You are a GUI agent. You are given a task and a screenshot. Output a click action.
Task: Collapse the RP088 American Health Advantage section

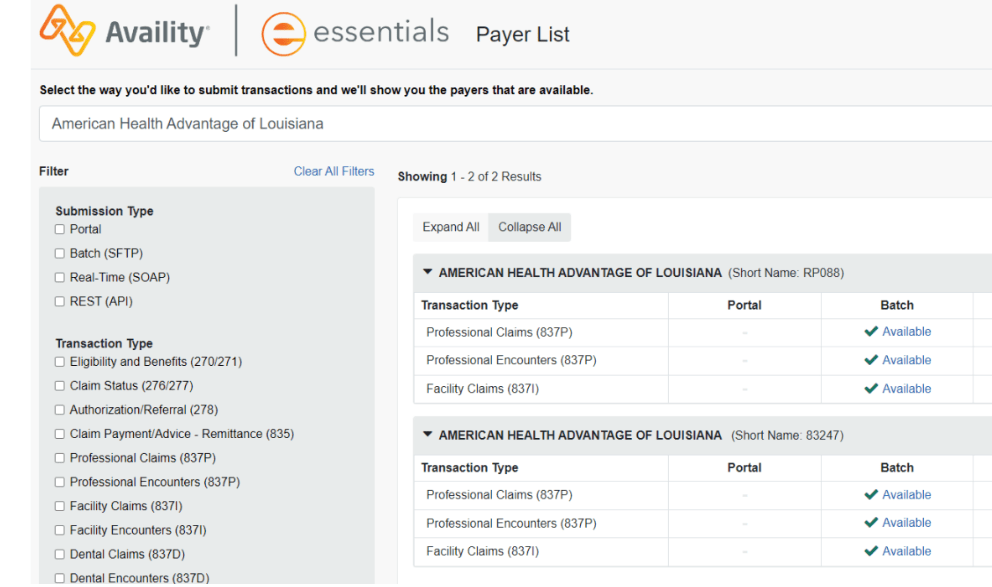tap(428, 272)
